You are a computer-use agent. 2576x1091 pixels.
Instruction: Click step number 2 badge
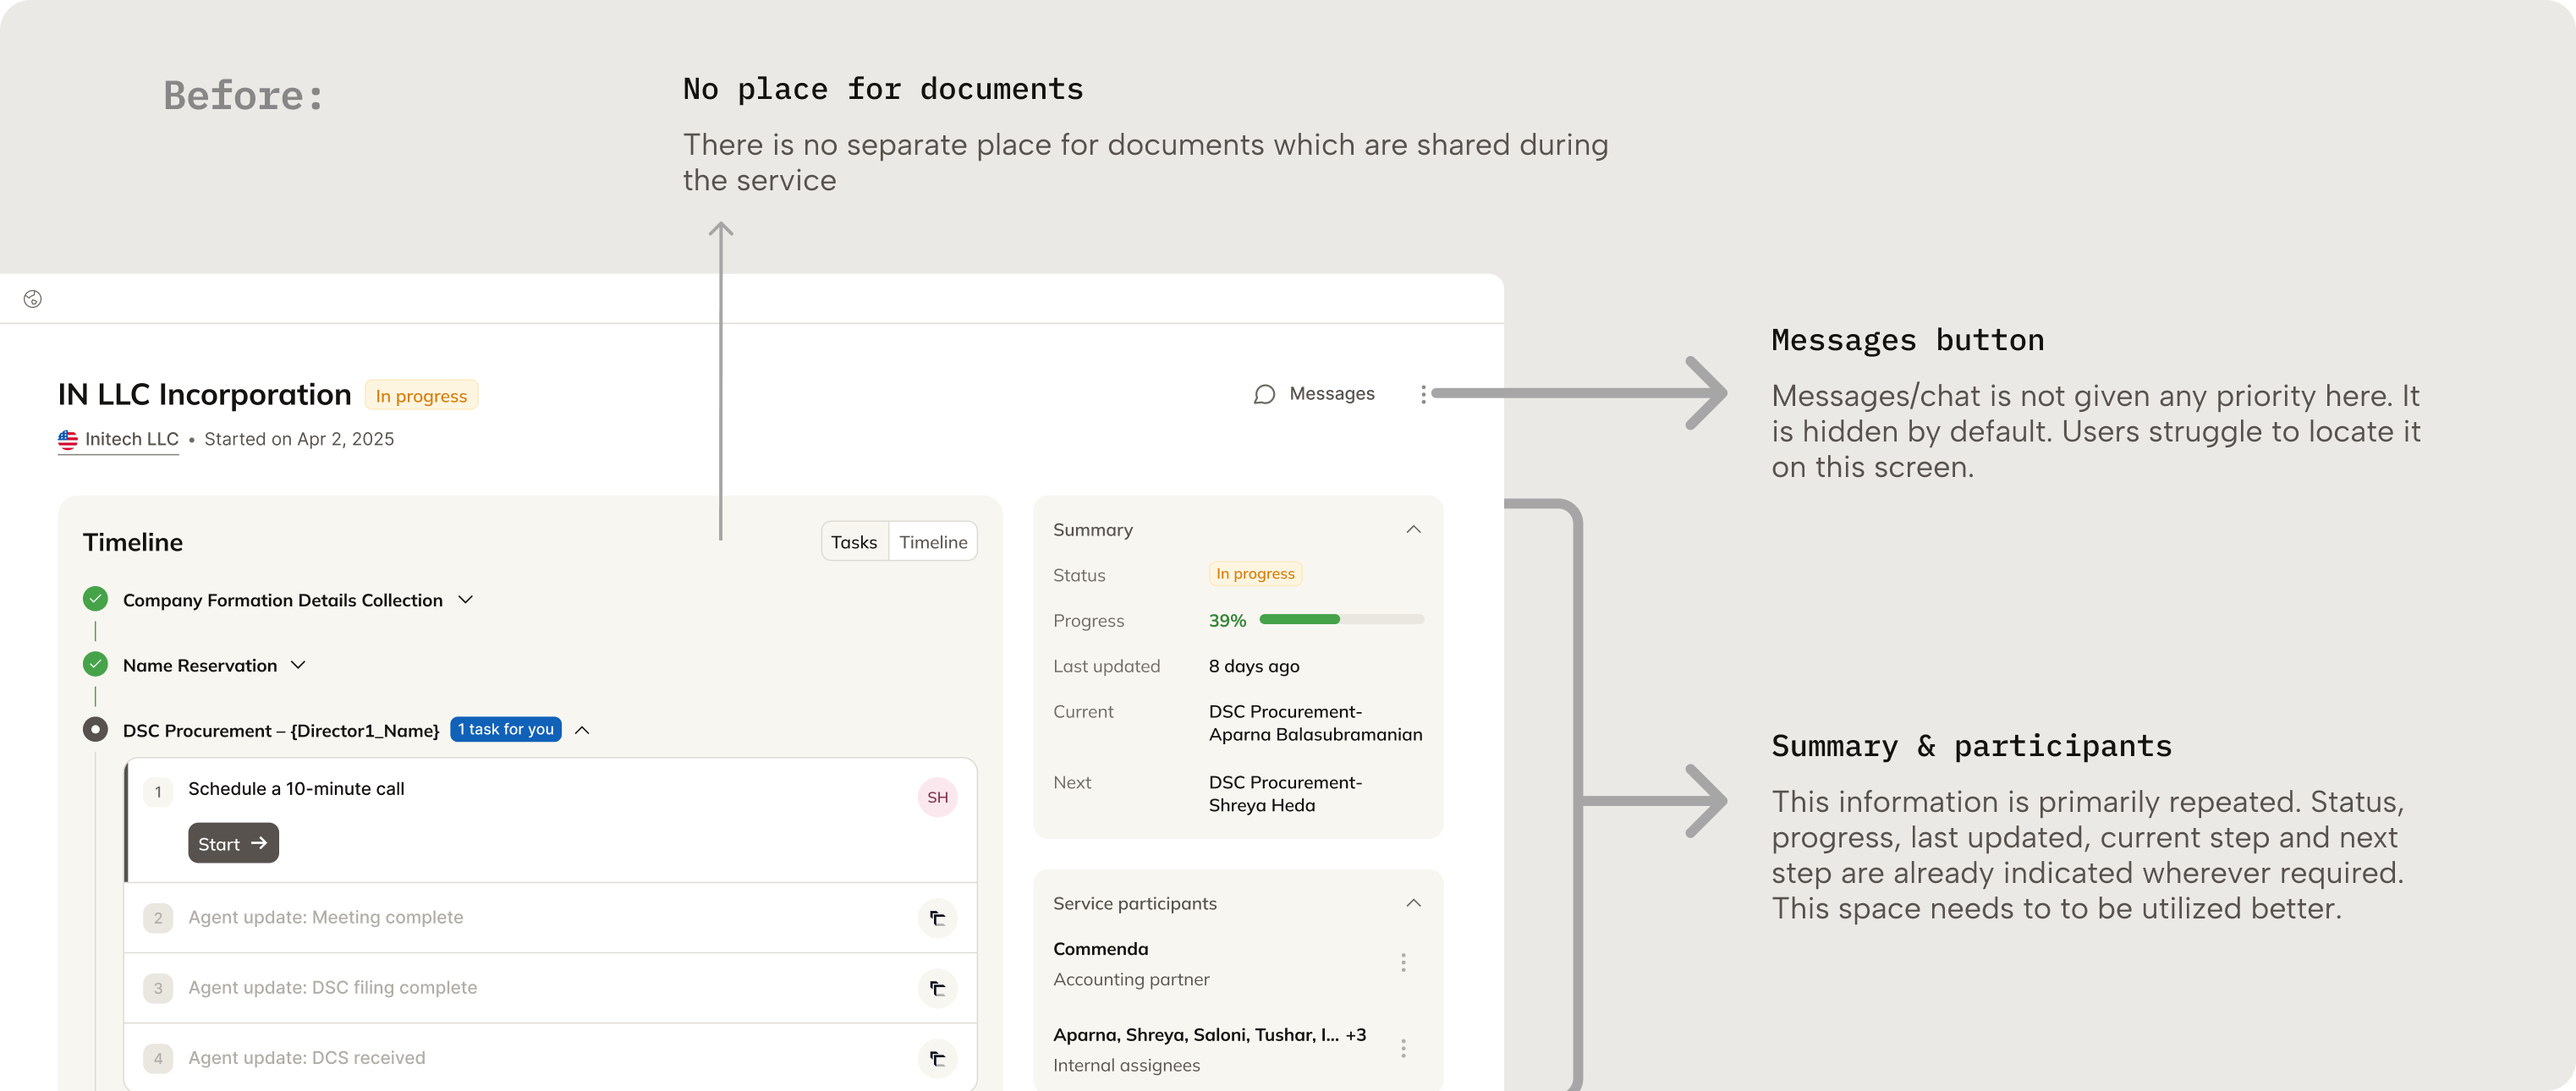coord(158,917)
